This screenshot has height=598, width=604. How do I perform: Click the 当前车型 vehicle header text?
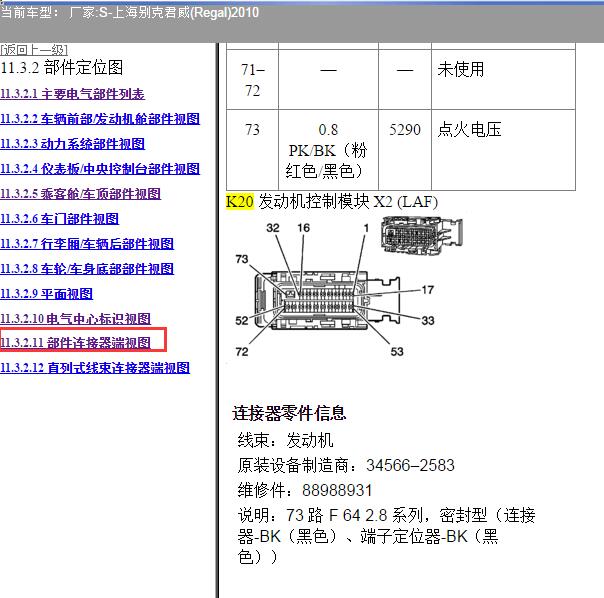tap(129, 13)
